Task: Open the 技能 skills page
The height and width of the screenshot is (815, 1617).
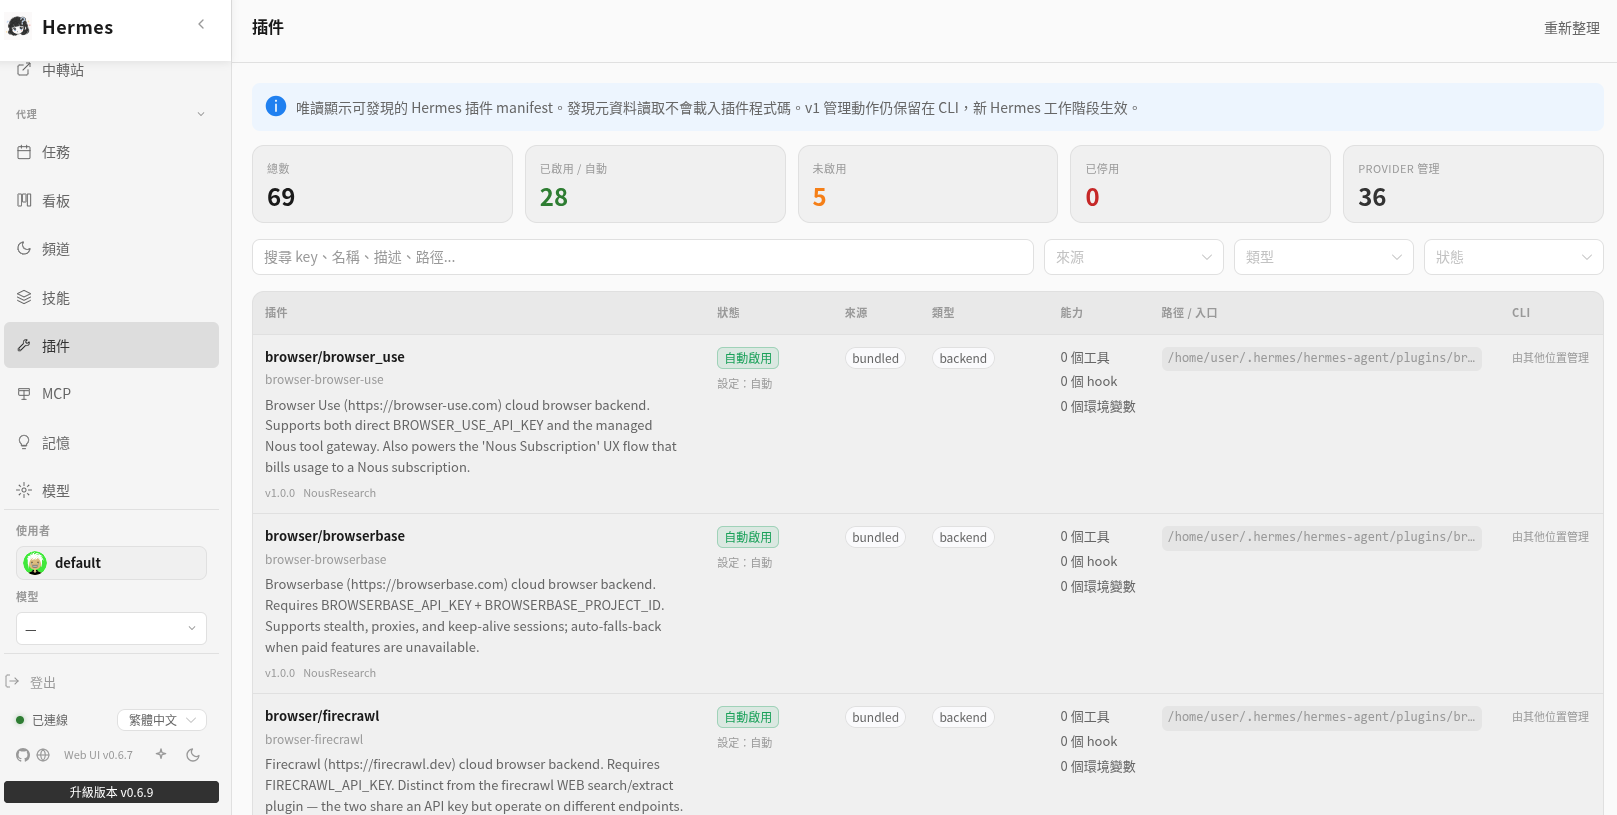Action: (x=111, y=298)
